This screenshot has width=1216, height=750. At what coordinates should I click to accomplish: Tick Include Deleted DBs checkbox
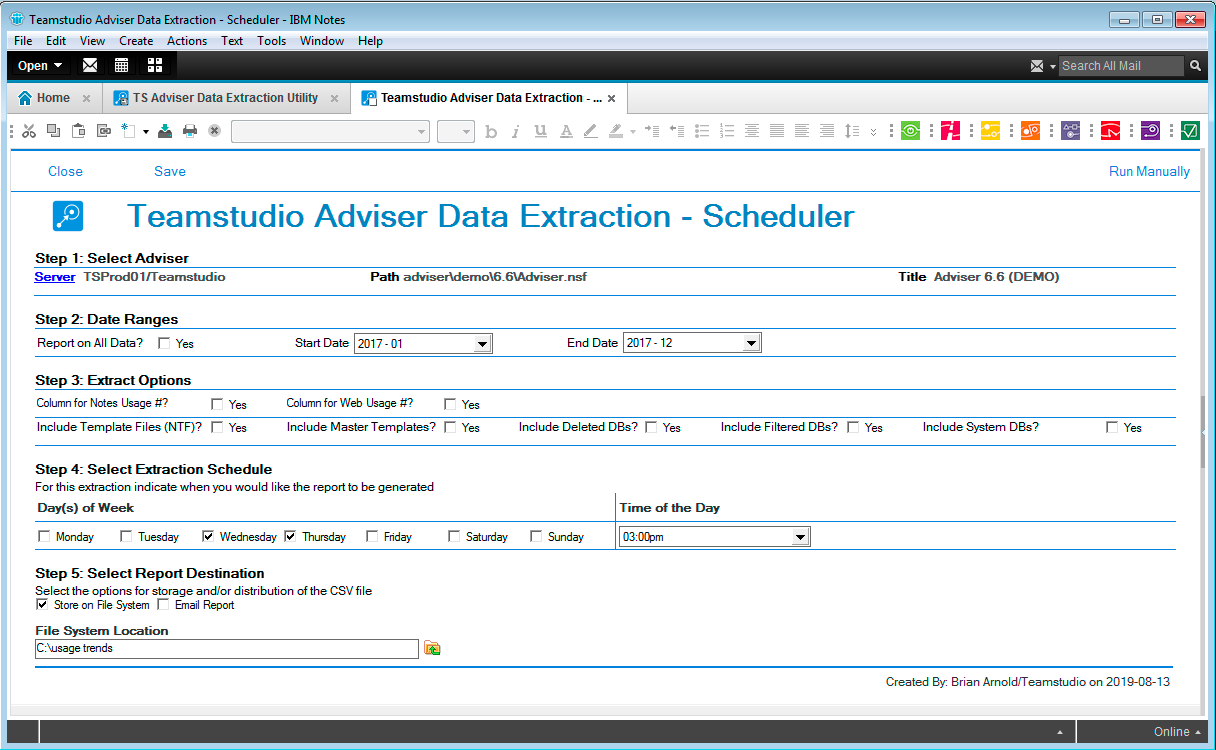pyautogui.click(x=651, y=427)
